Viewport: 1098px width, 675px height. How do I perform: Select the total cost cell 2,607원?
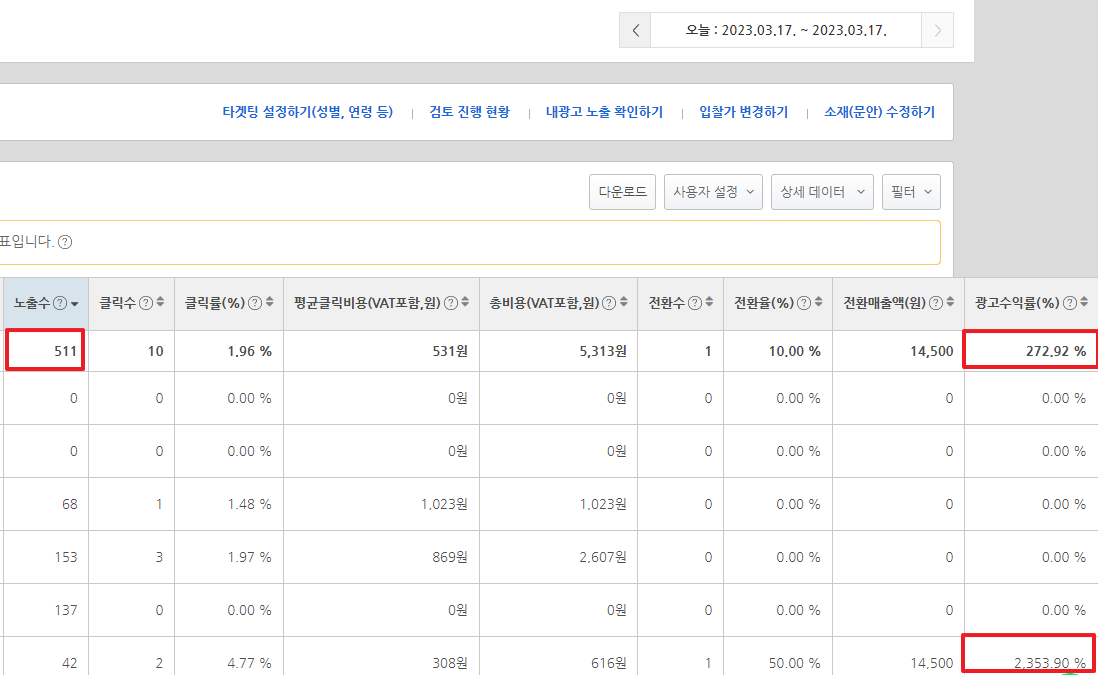tap(603, 557)
